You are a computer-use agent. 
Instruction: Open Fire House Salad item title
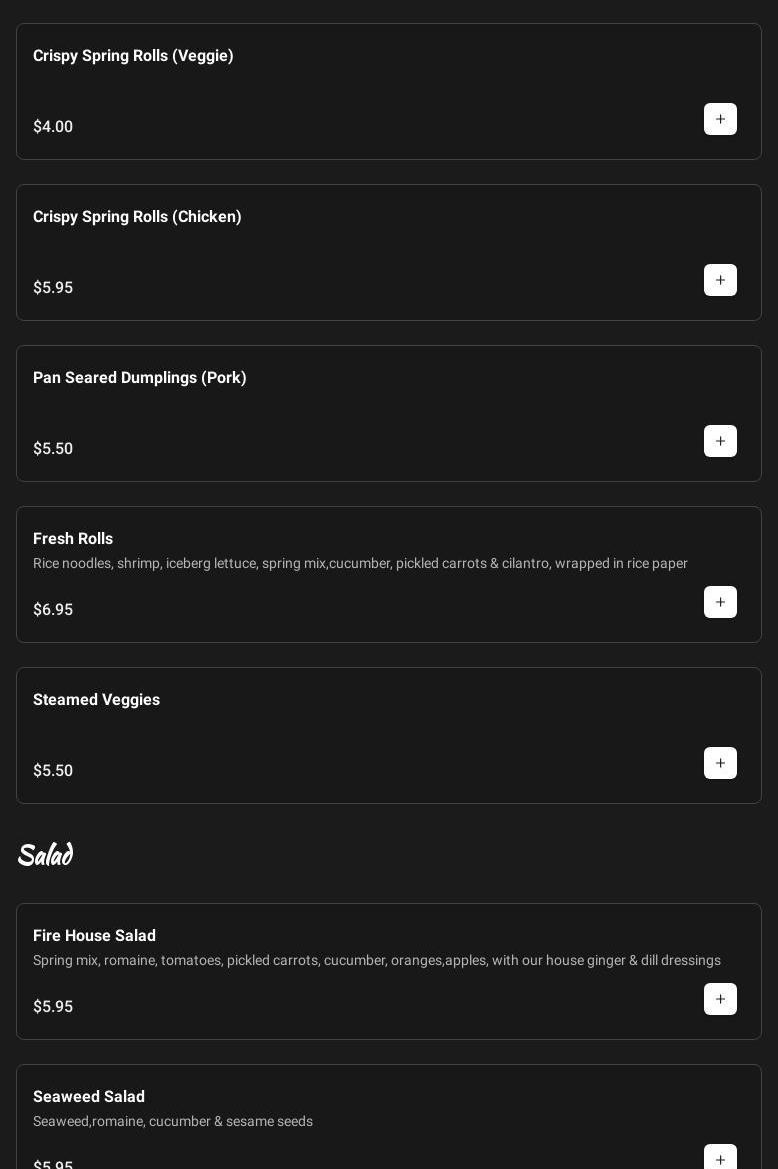[x=94, y=936]
